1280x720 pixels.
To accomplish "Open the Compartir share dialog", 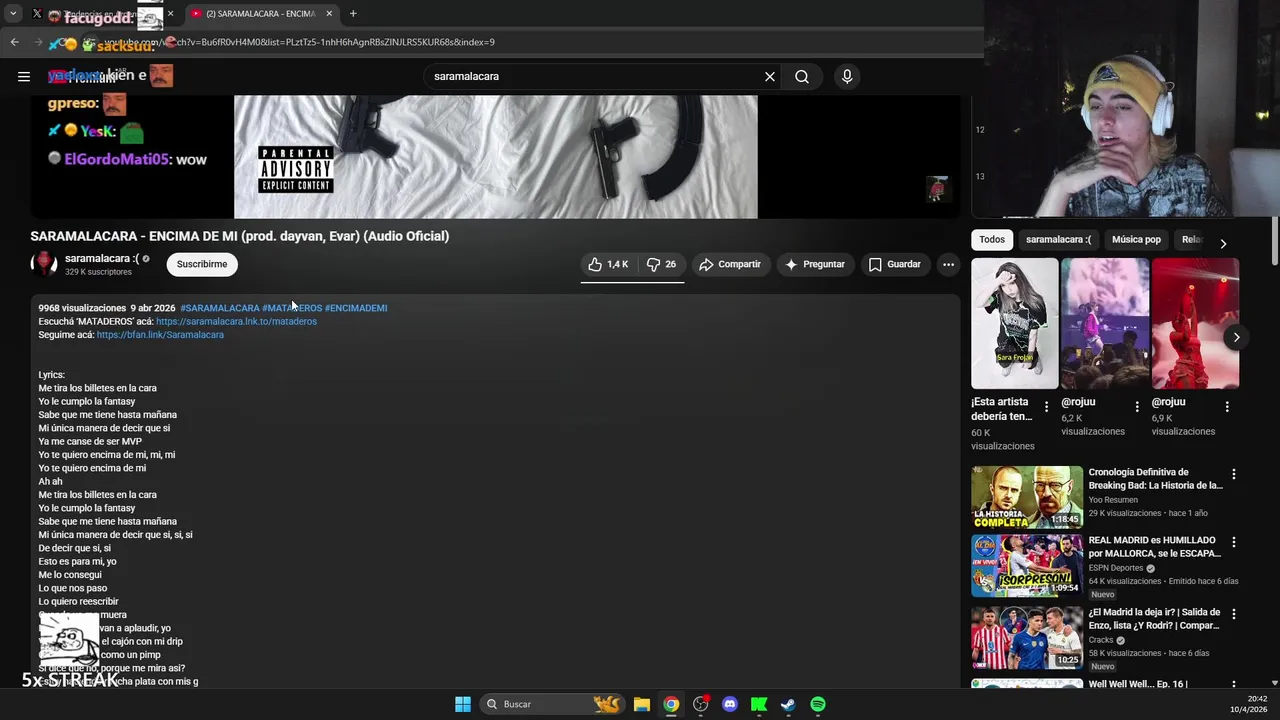I will click(x=730, y=264).
